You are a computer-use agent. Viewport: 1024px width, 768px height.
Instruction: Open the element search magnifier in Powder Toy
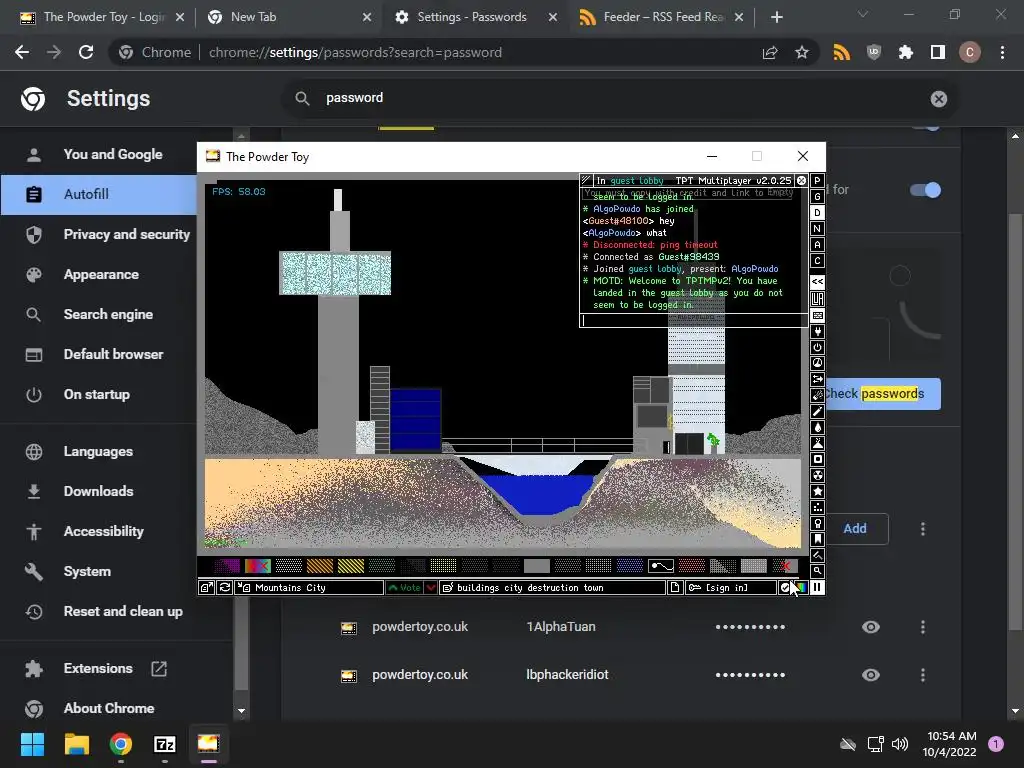tap(817, 571)
